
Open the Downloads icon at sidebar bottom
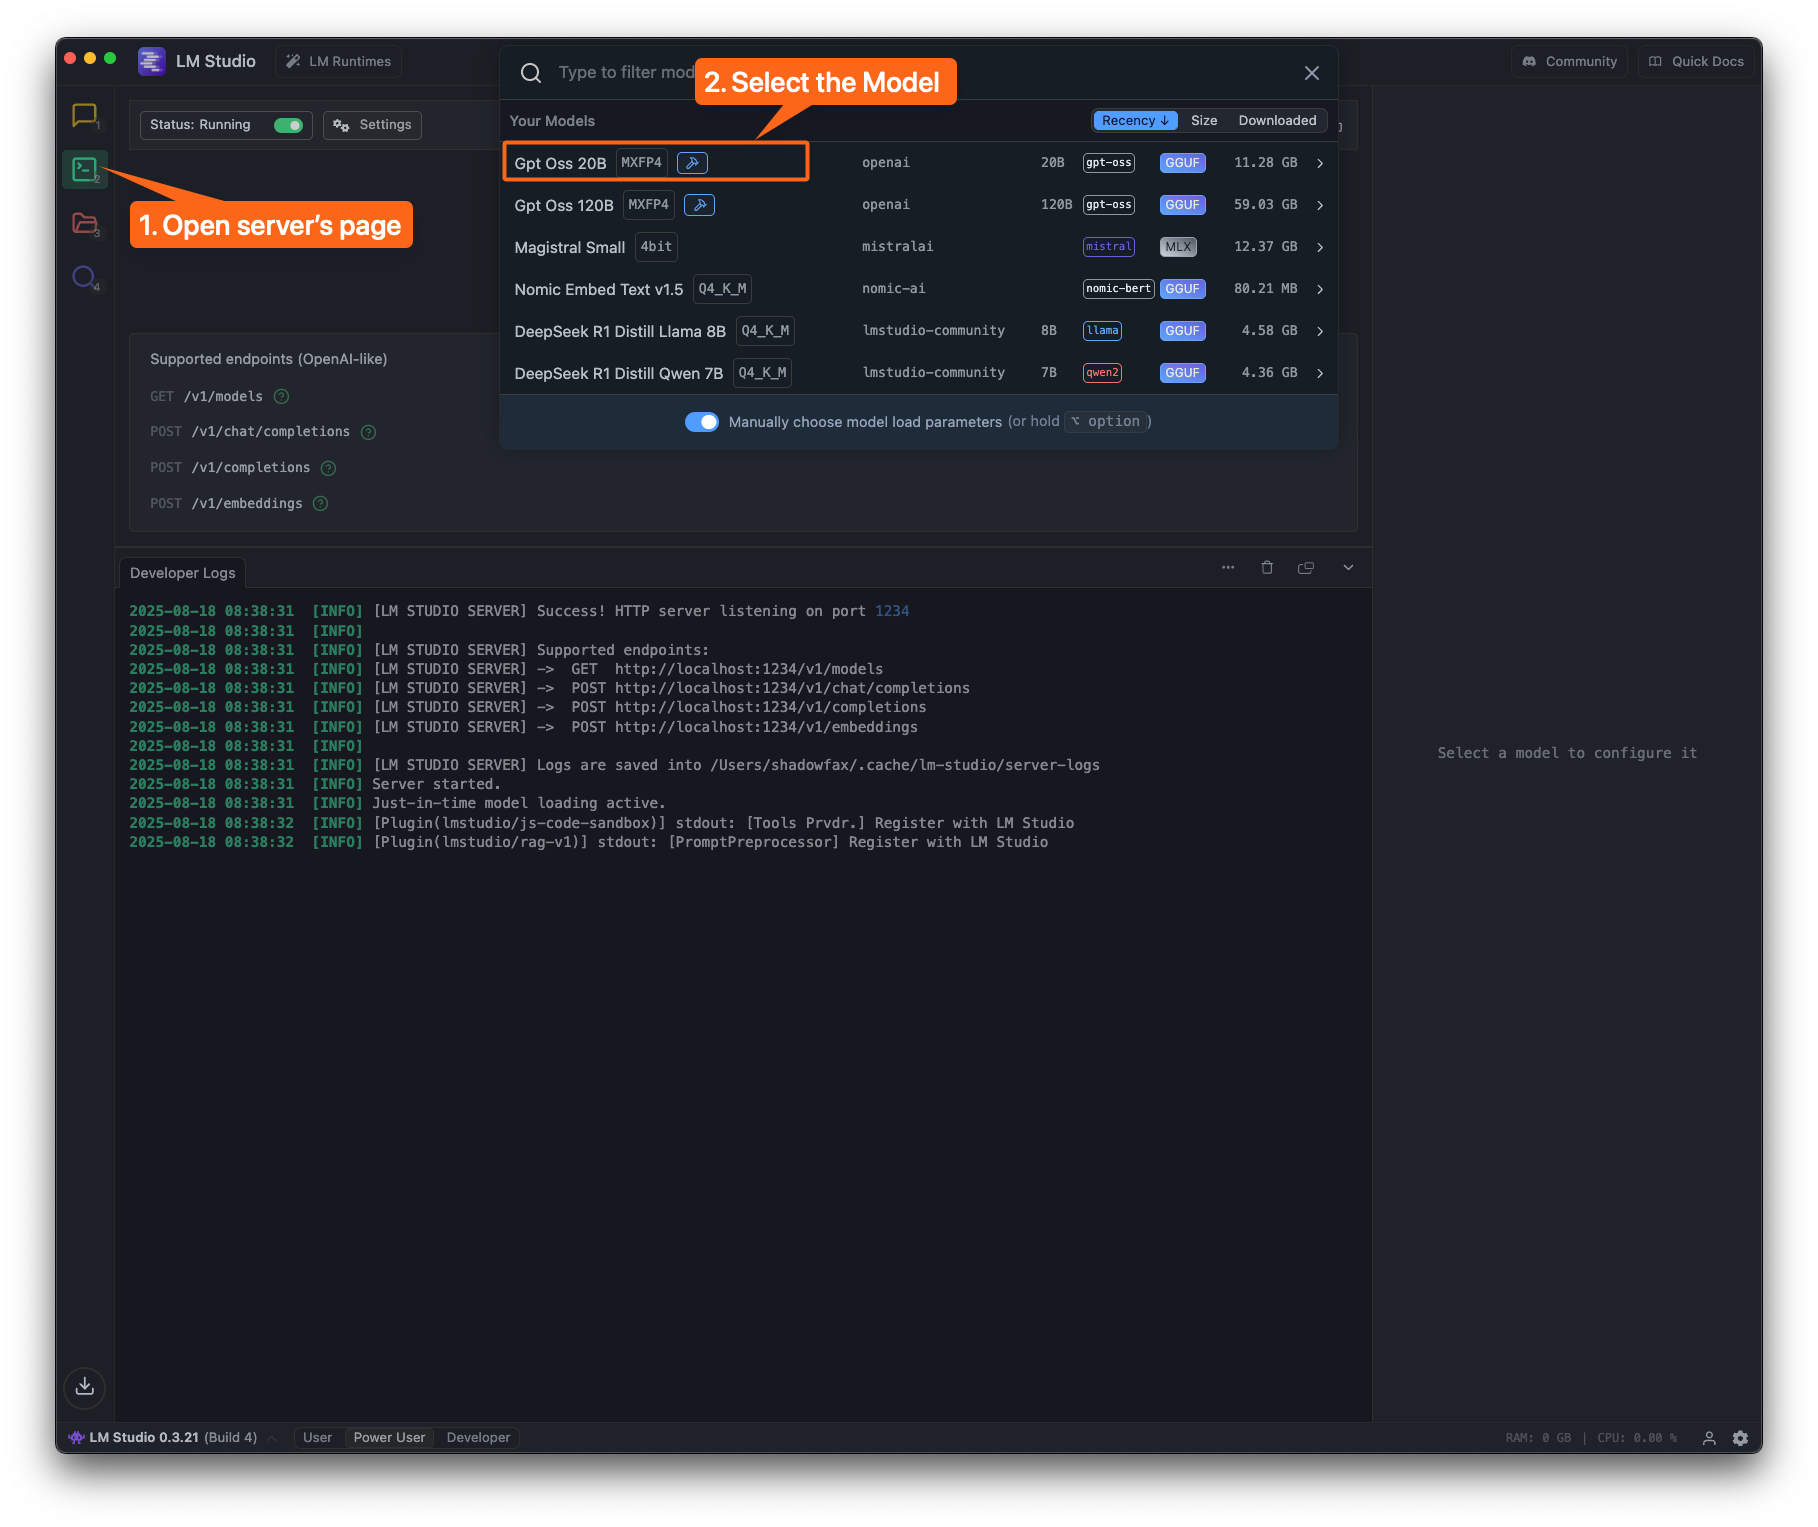tap(85, 1386)
